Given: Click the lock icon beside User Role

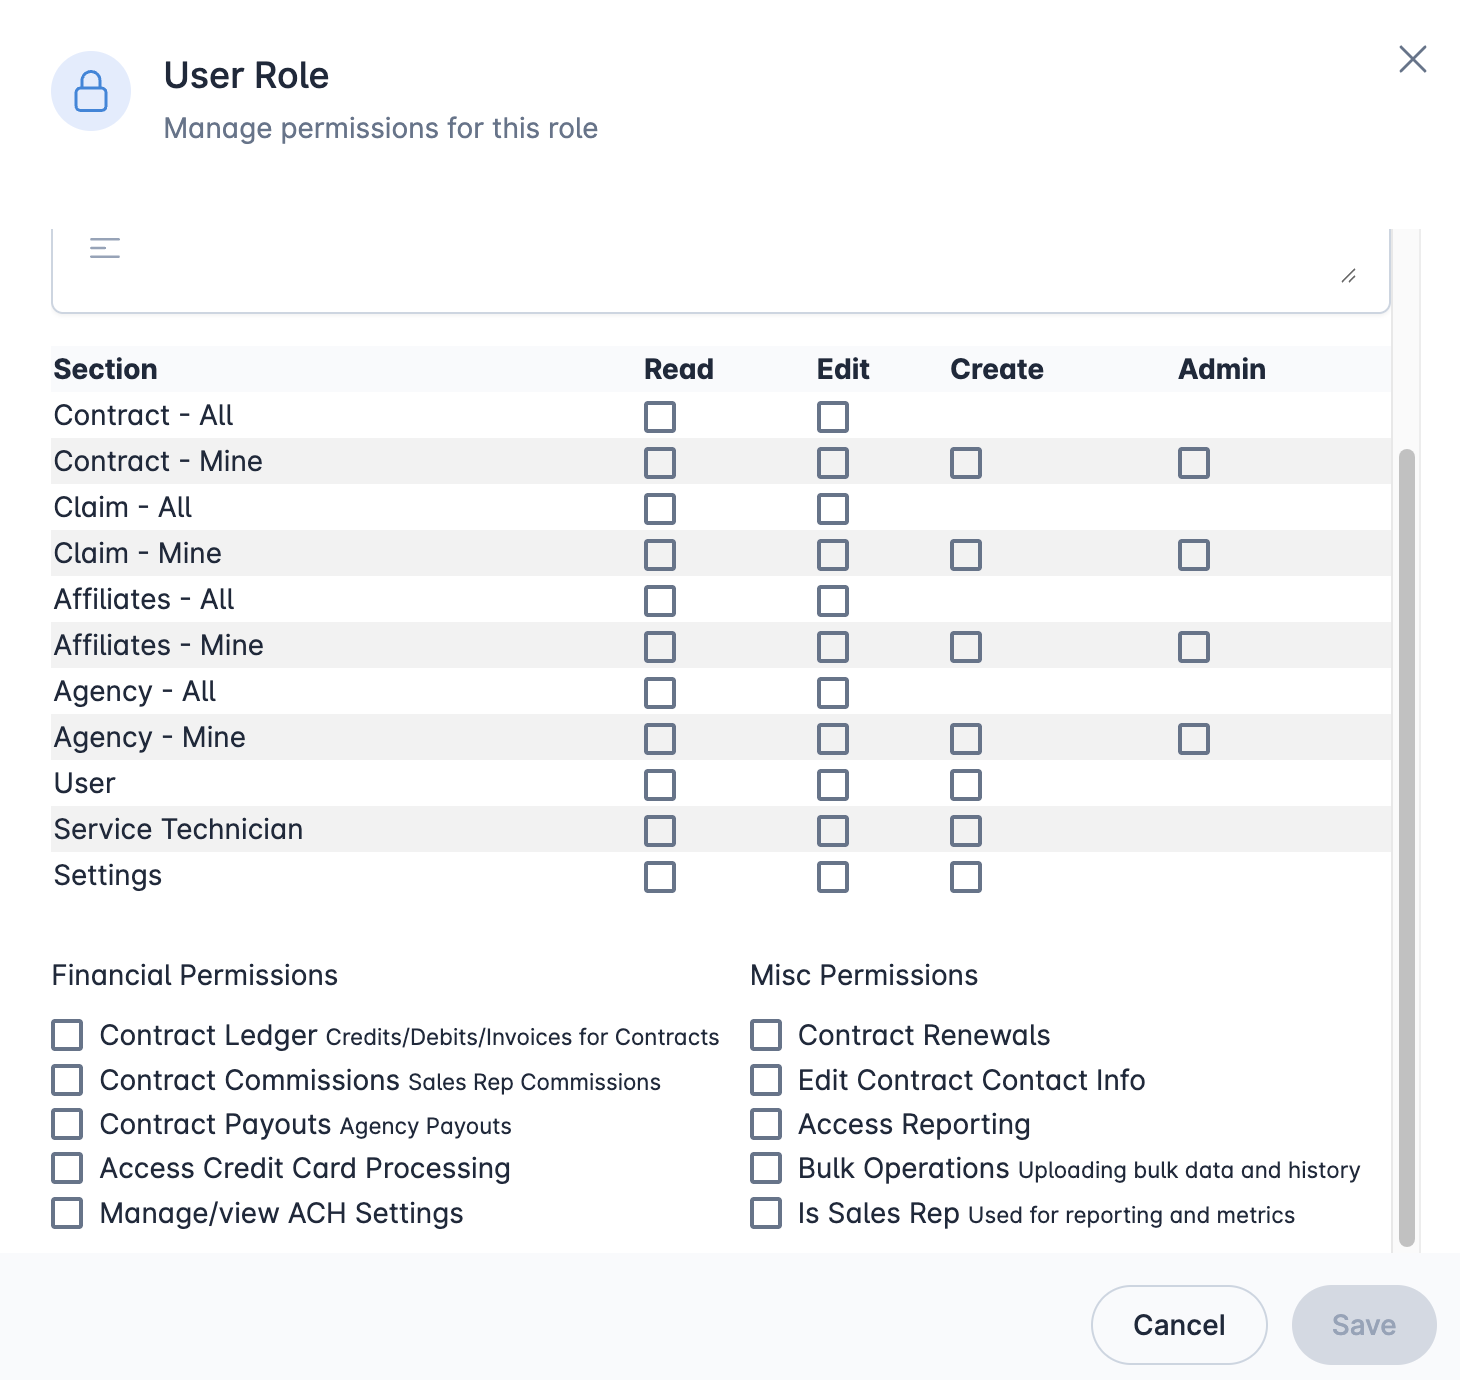Looking at the screenshot, I should [91, 92].
